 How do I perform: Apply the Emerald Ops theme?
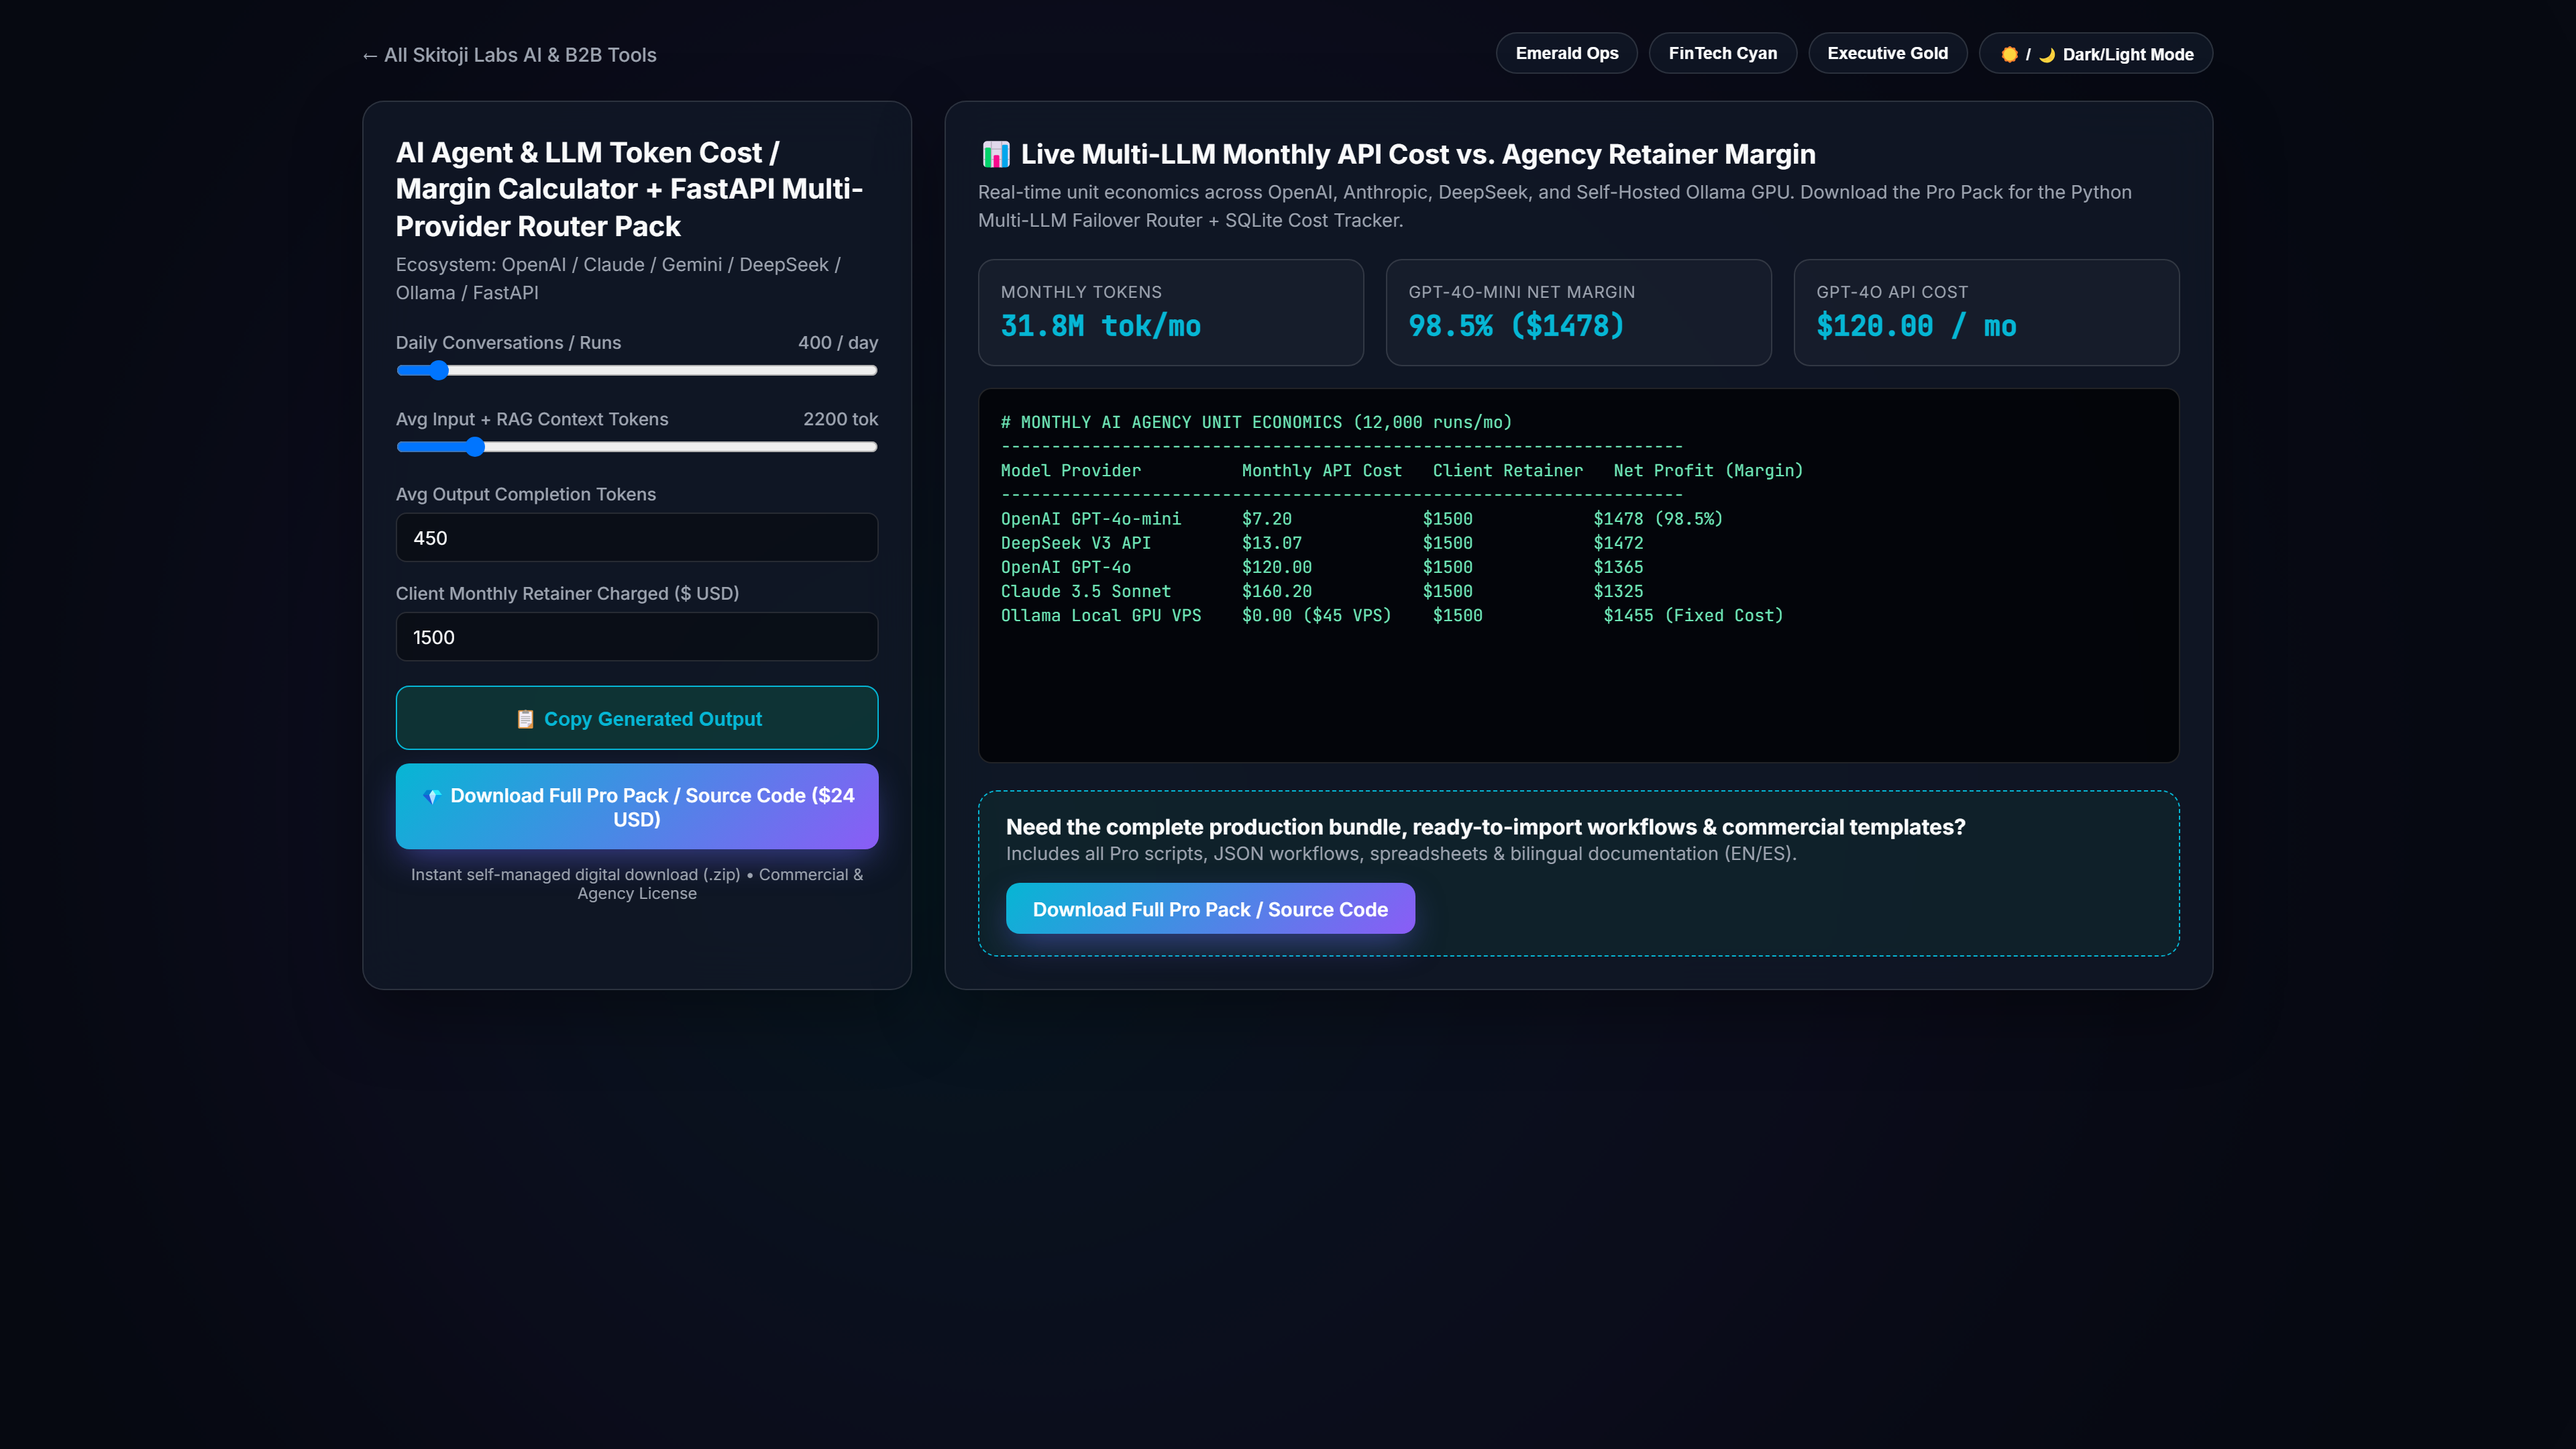tap(1566, 53)
